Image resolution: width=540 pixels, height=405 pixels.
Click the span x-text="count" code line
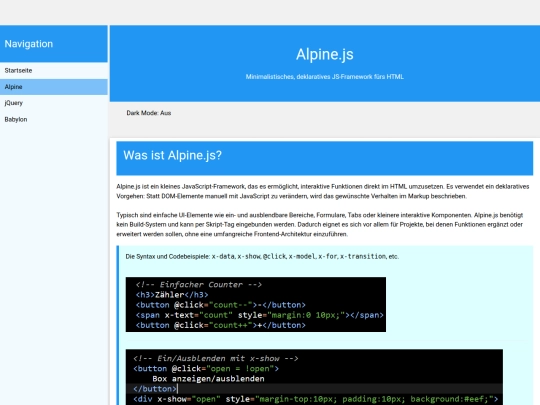tap(259, 315)
